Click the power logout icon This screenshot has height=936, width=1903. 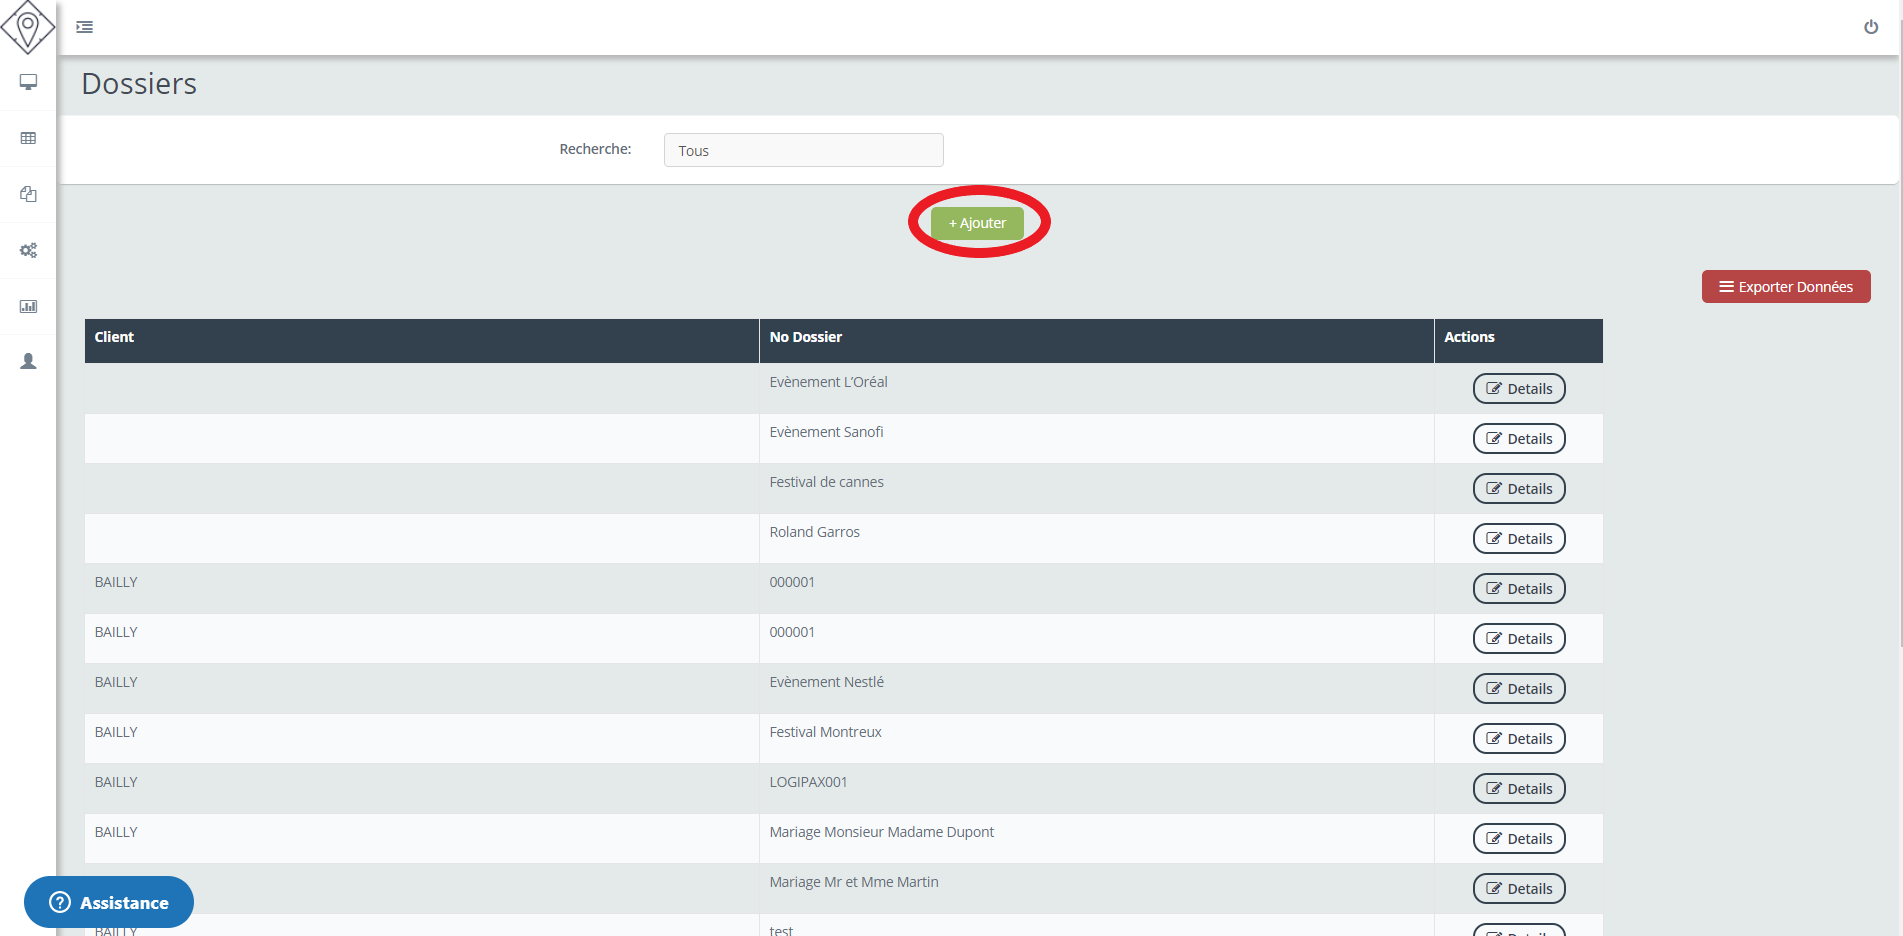[x=1870, y=27]
